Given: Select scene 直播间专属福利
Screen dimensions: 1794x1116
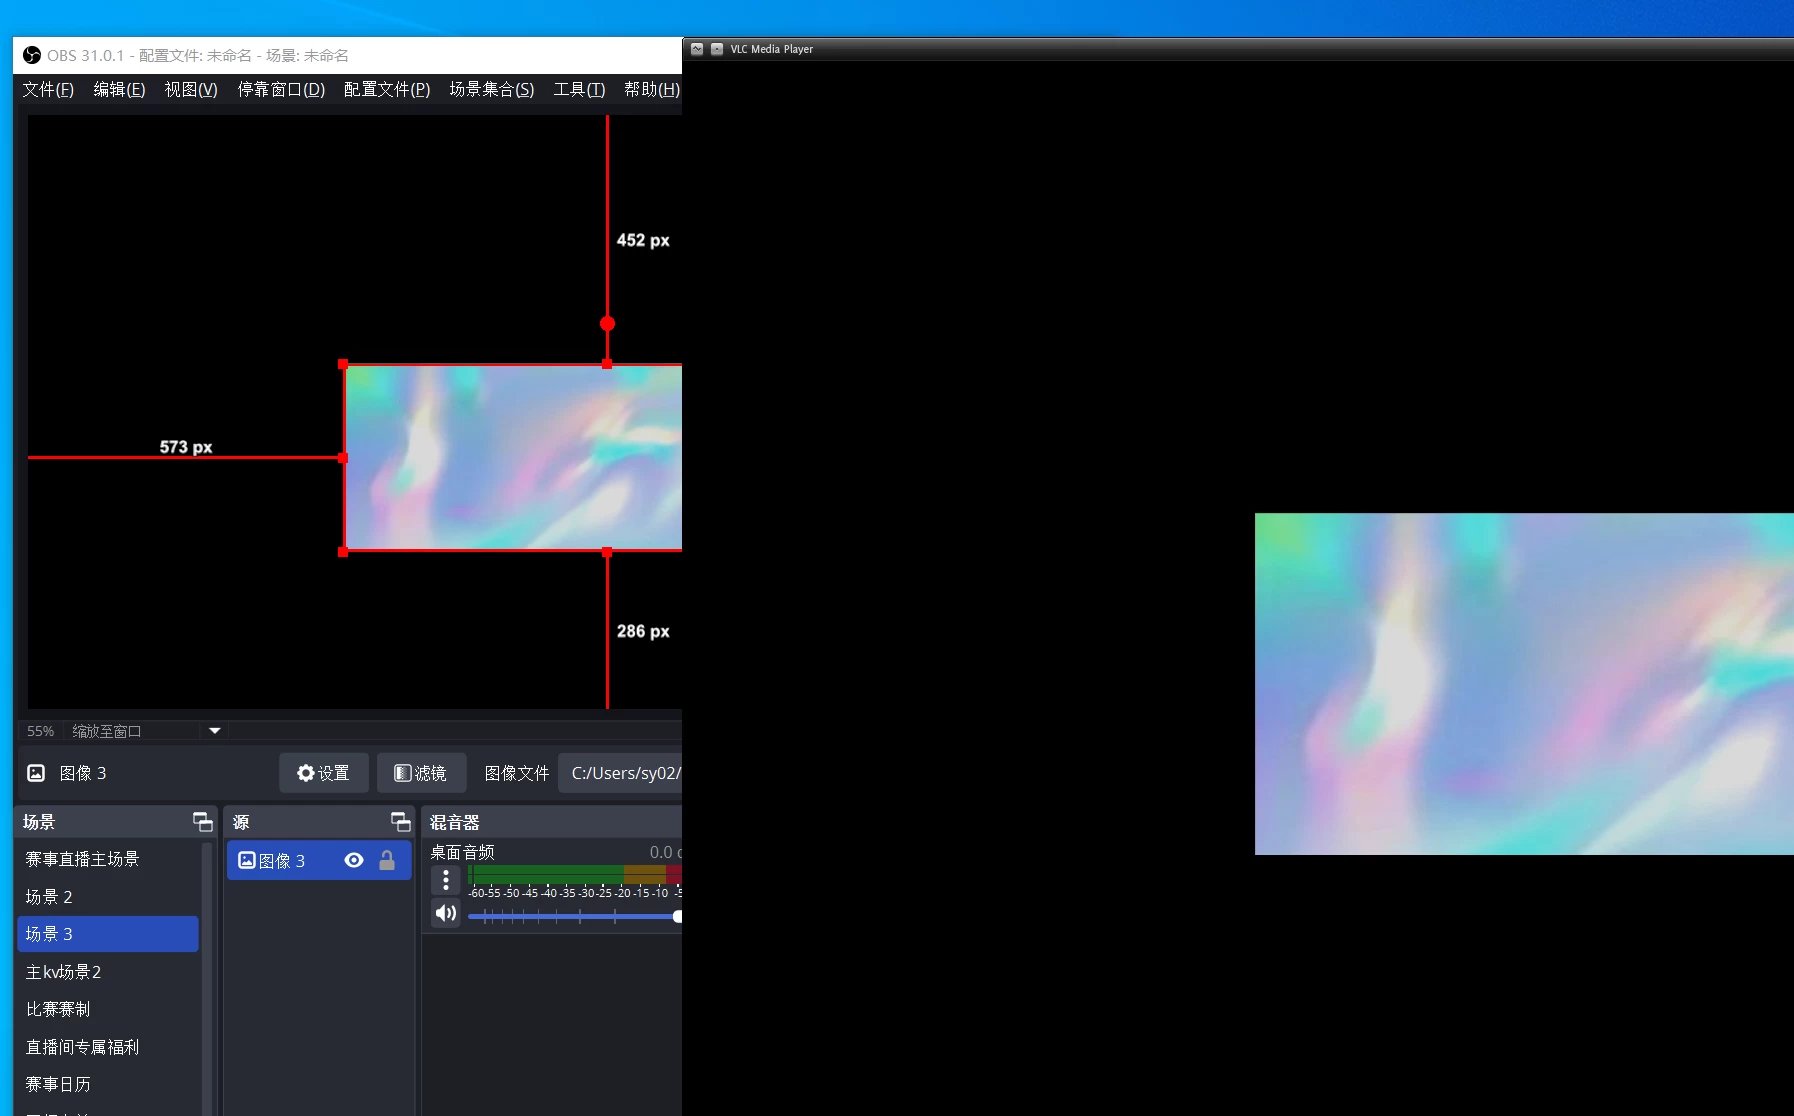Looking at the screenshot, I should [x=108, y=1047].
